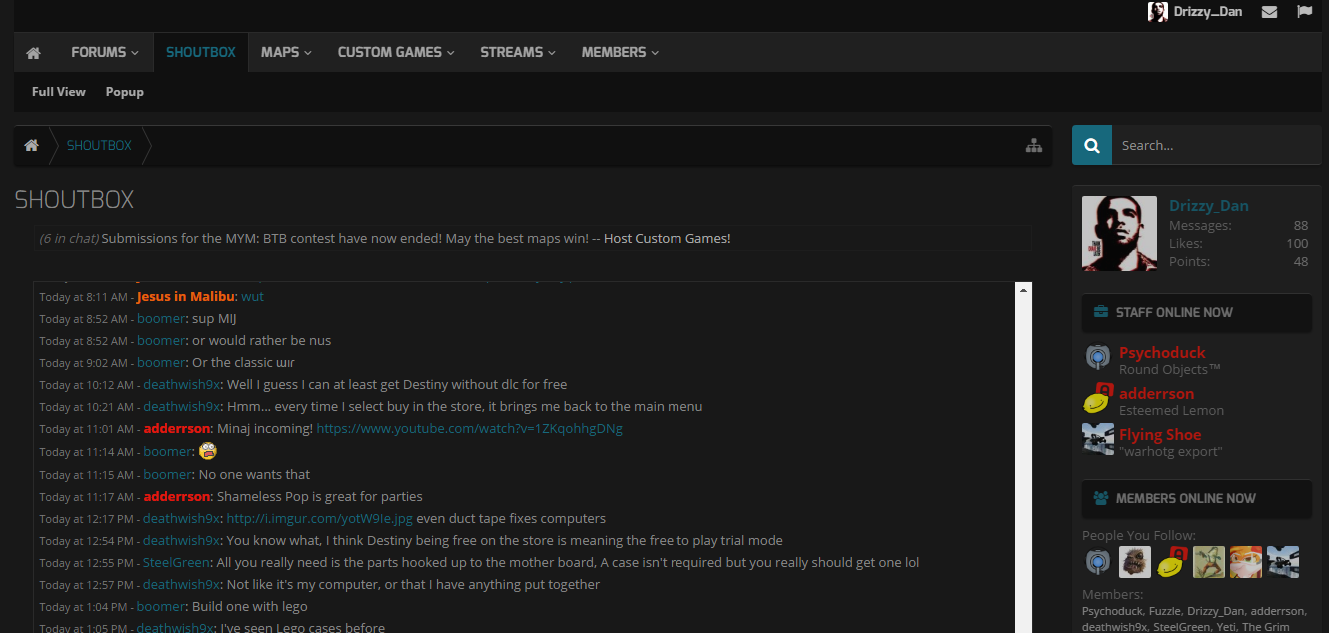
Task: Open the Custom Games dropdown
Action: click(396, 52)
